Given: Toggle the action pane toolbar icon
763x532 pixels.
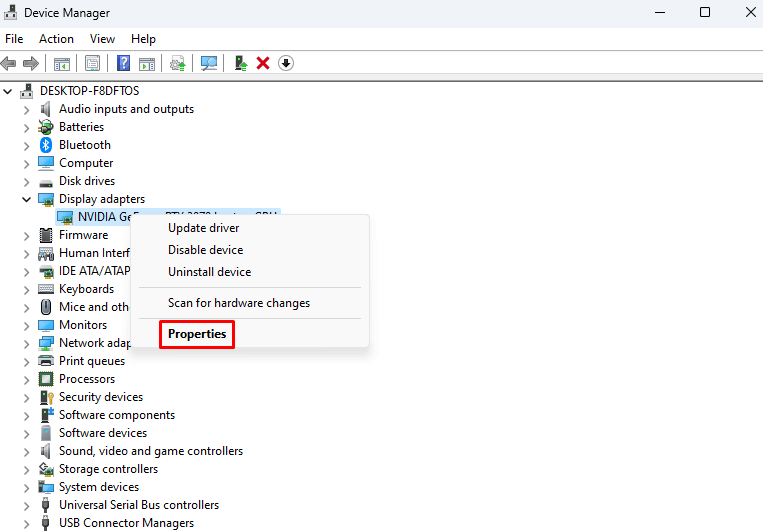Looking at the screenshot, I should tap(146, 64).
